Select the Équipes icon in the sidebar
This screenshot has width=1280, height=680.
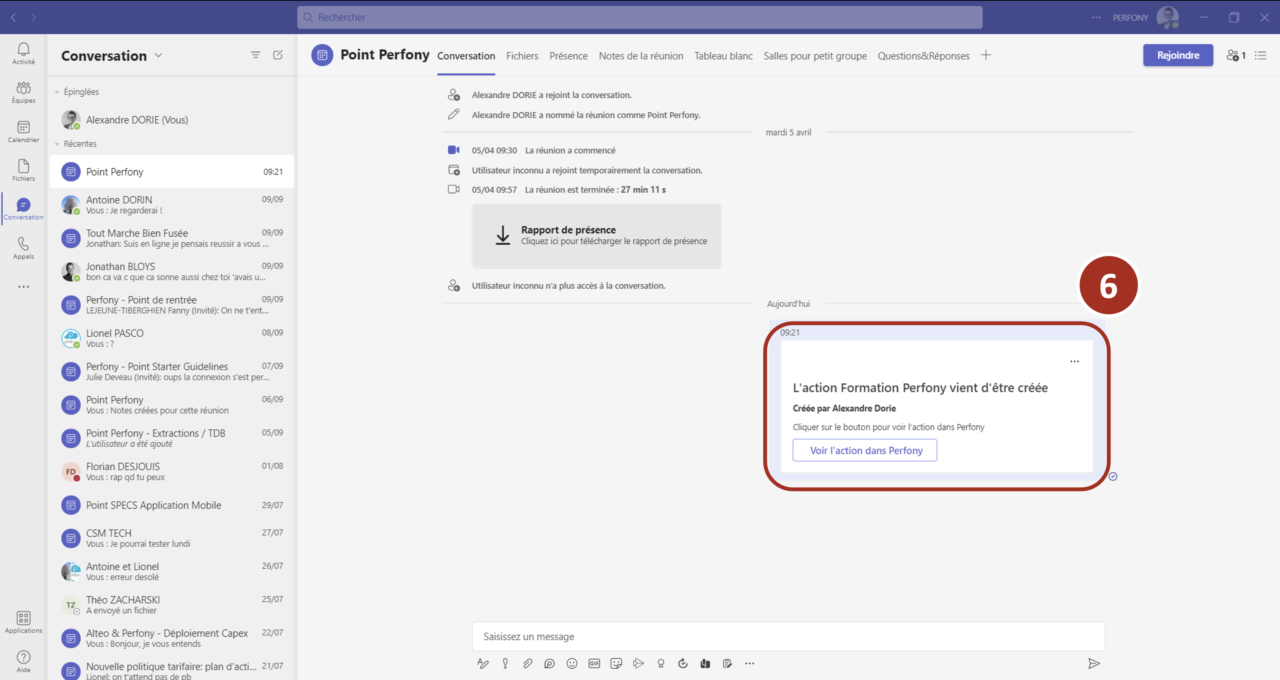coord(22,92)
